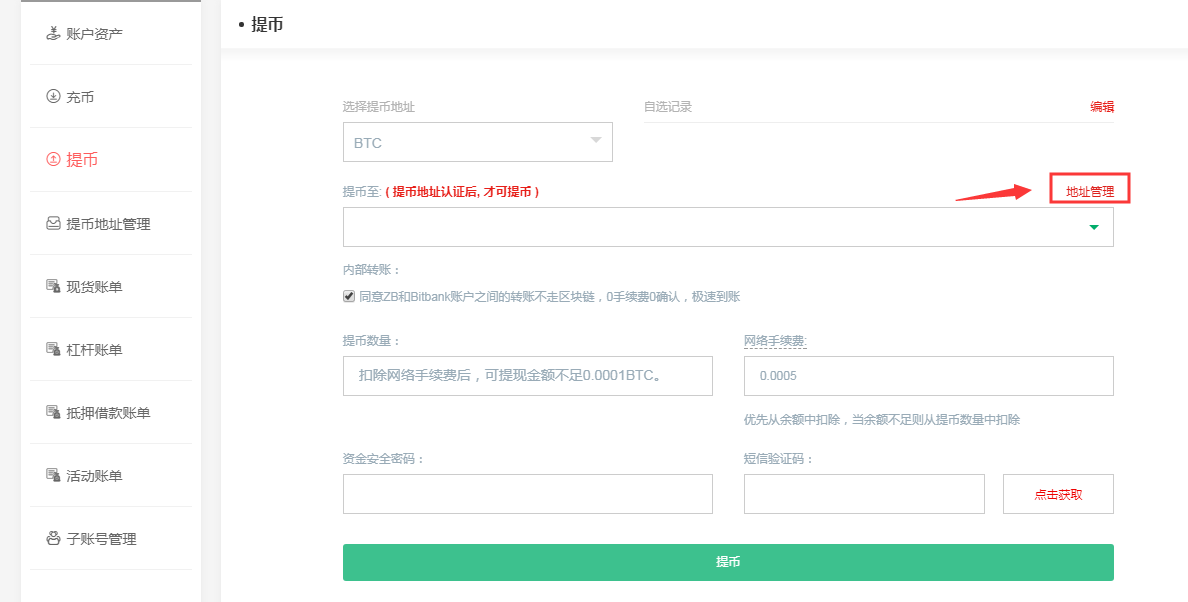Select the 账户资产 wallet icon
This screenshot has width=1188, height=602.
tap(51, 32)
